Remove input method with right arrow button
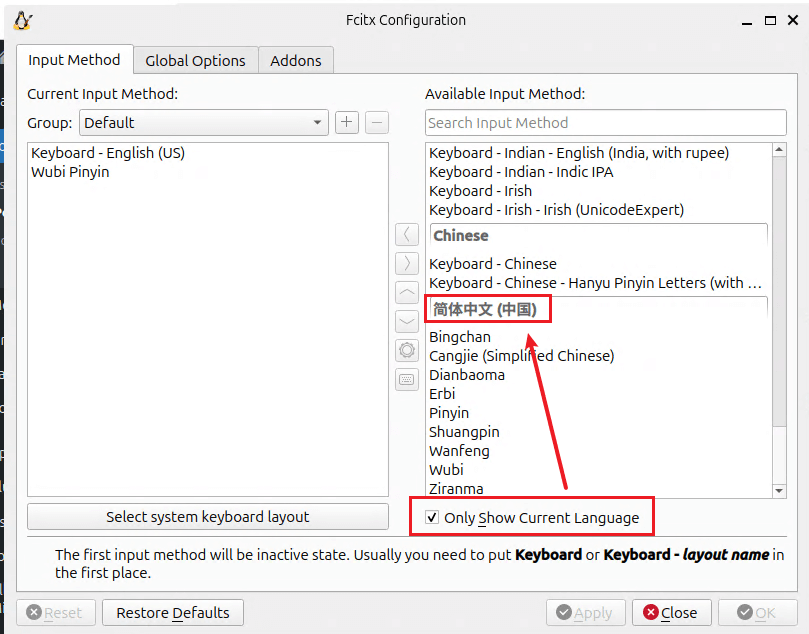Image resolution: width=809 pixels, height=634 pixels. [407, 264]
